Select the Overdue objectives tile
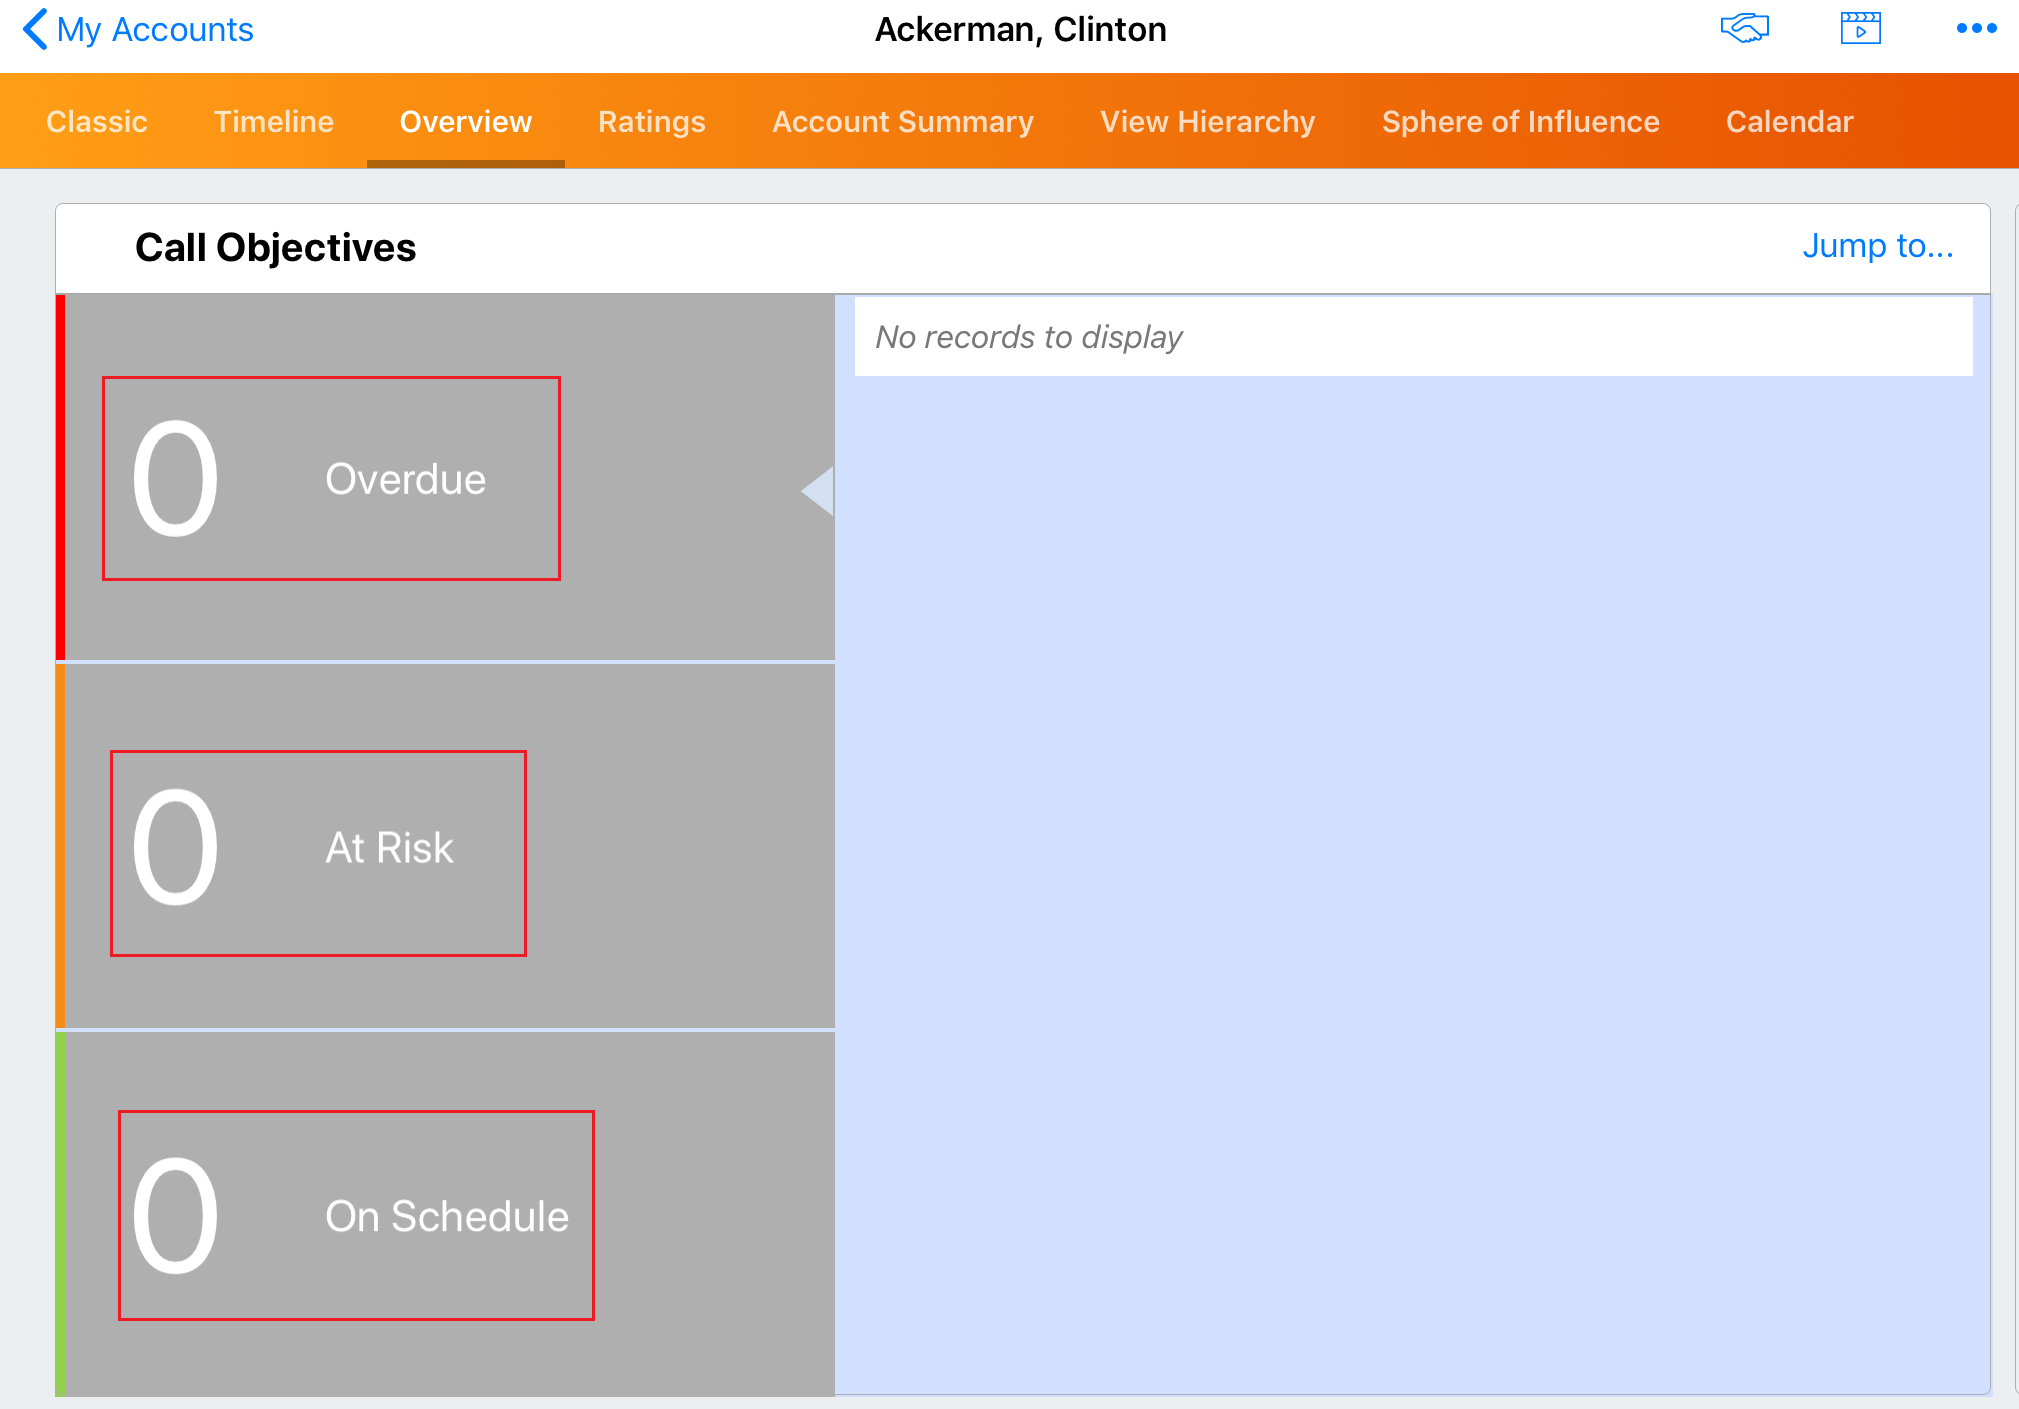 (x=405, y=480)
